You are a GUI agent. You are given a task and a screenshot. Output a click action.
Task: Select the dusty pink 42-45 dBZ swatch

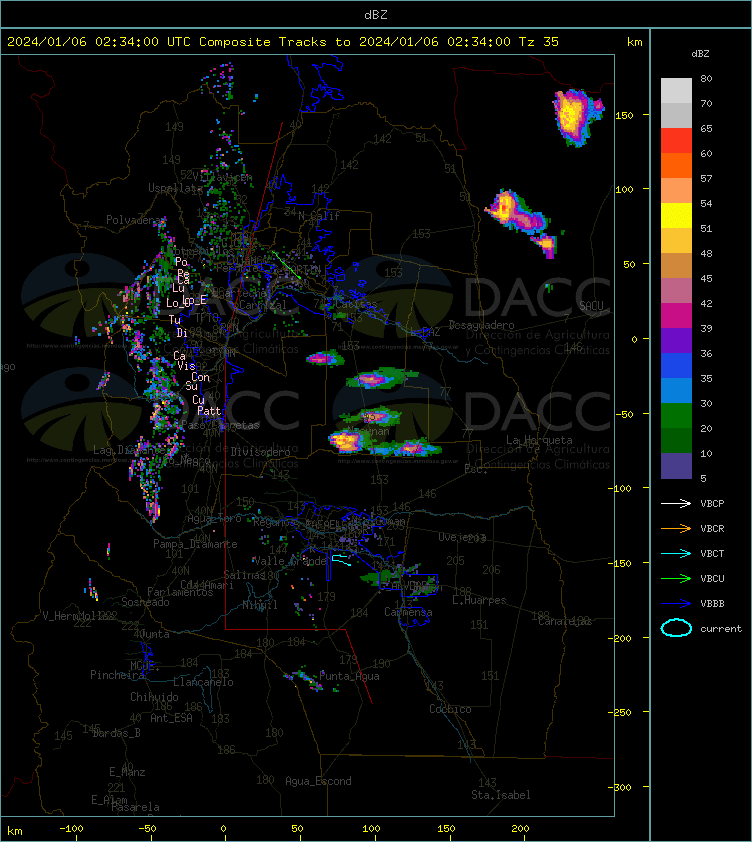(676, 291)
